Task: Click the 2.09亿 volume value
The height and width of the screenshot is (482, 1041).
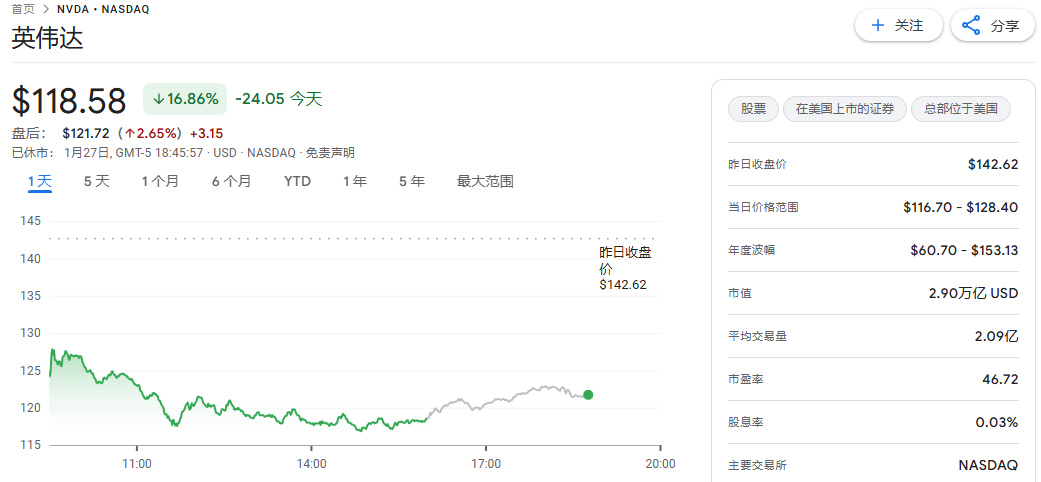Action: click(997, 336)
